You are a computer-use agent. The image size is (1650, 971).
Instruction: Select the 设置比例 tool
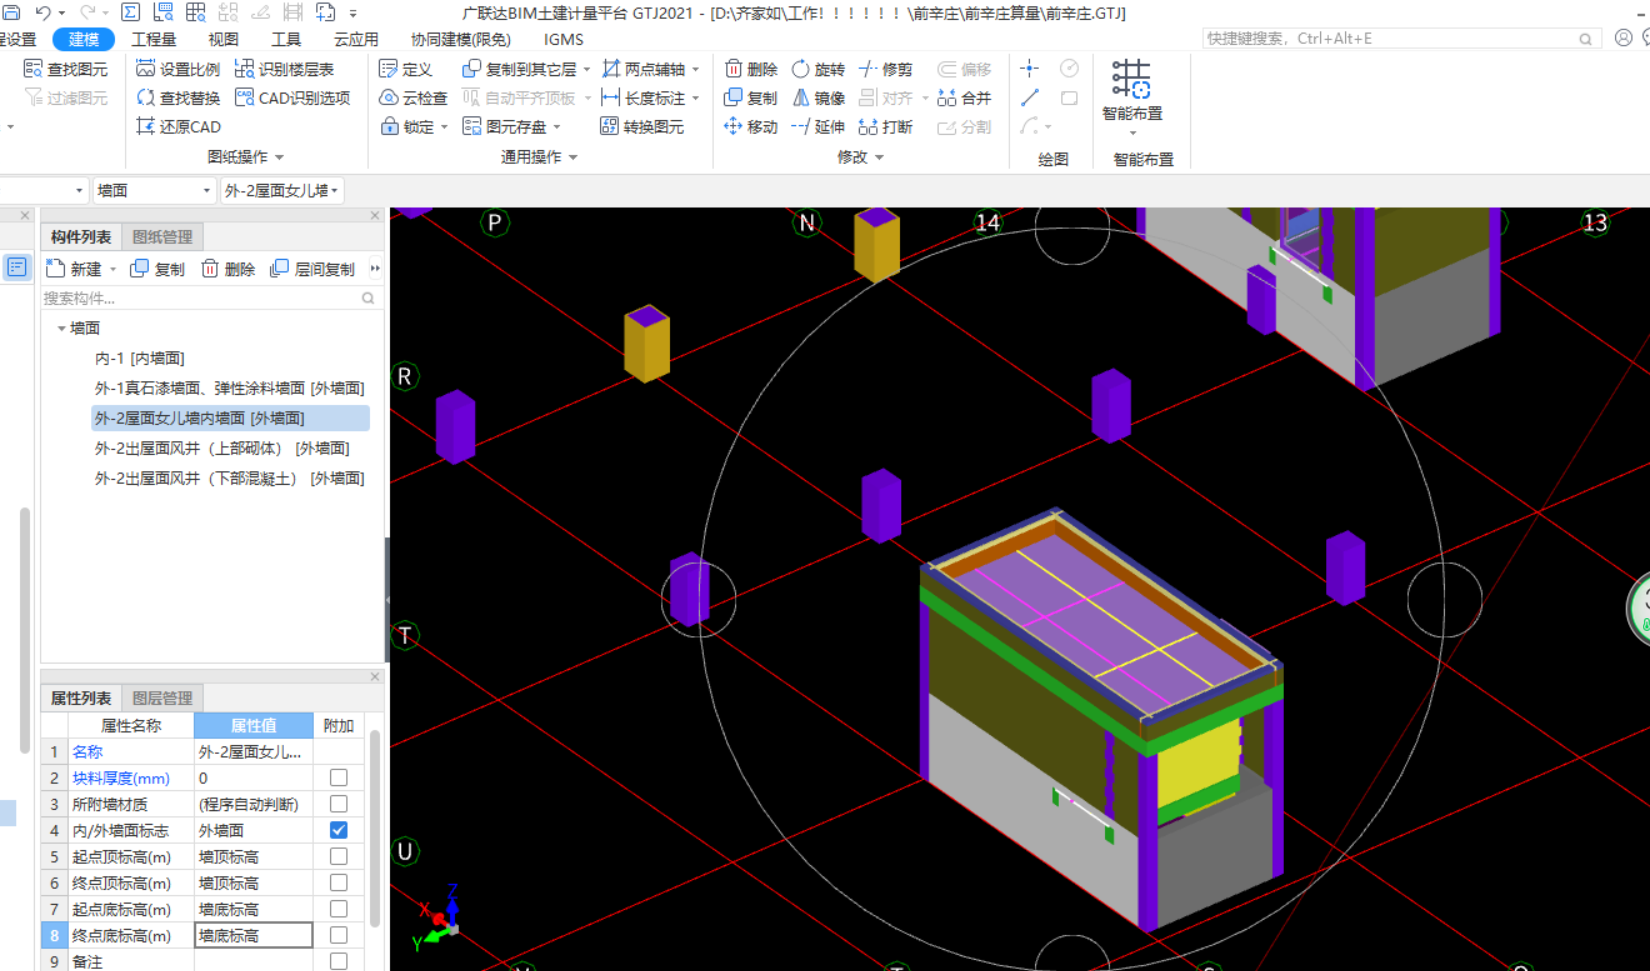coord(178,69)
